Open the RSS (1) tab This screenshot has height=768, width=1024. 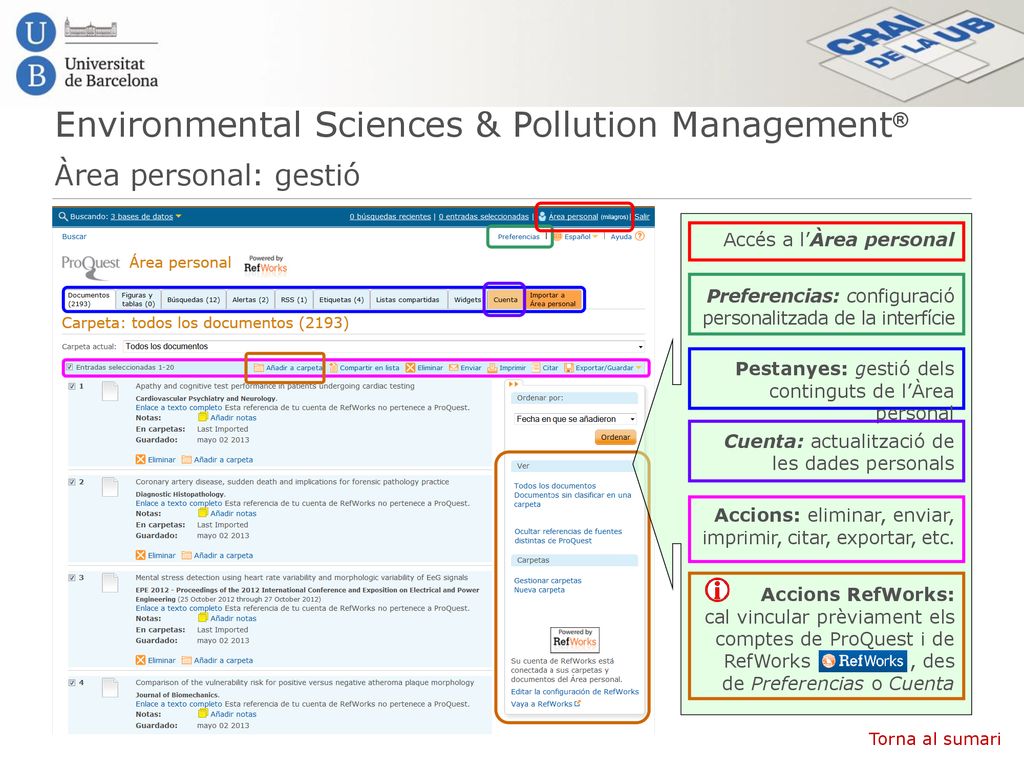(x=294, y=300)
